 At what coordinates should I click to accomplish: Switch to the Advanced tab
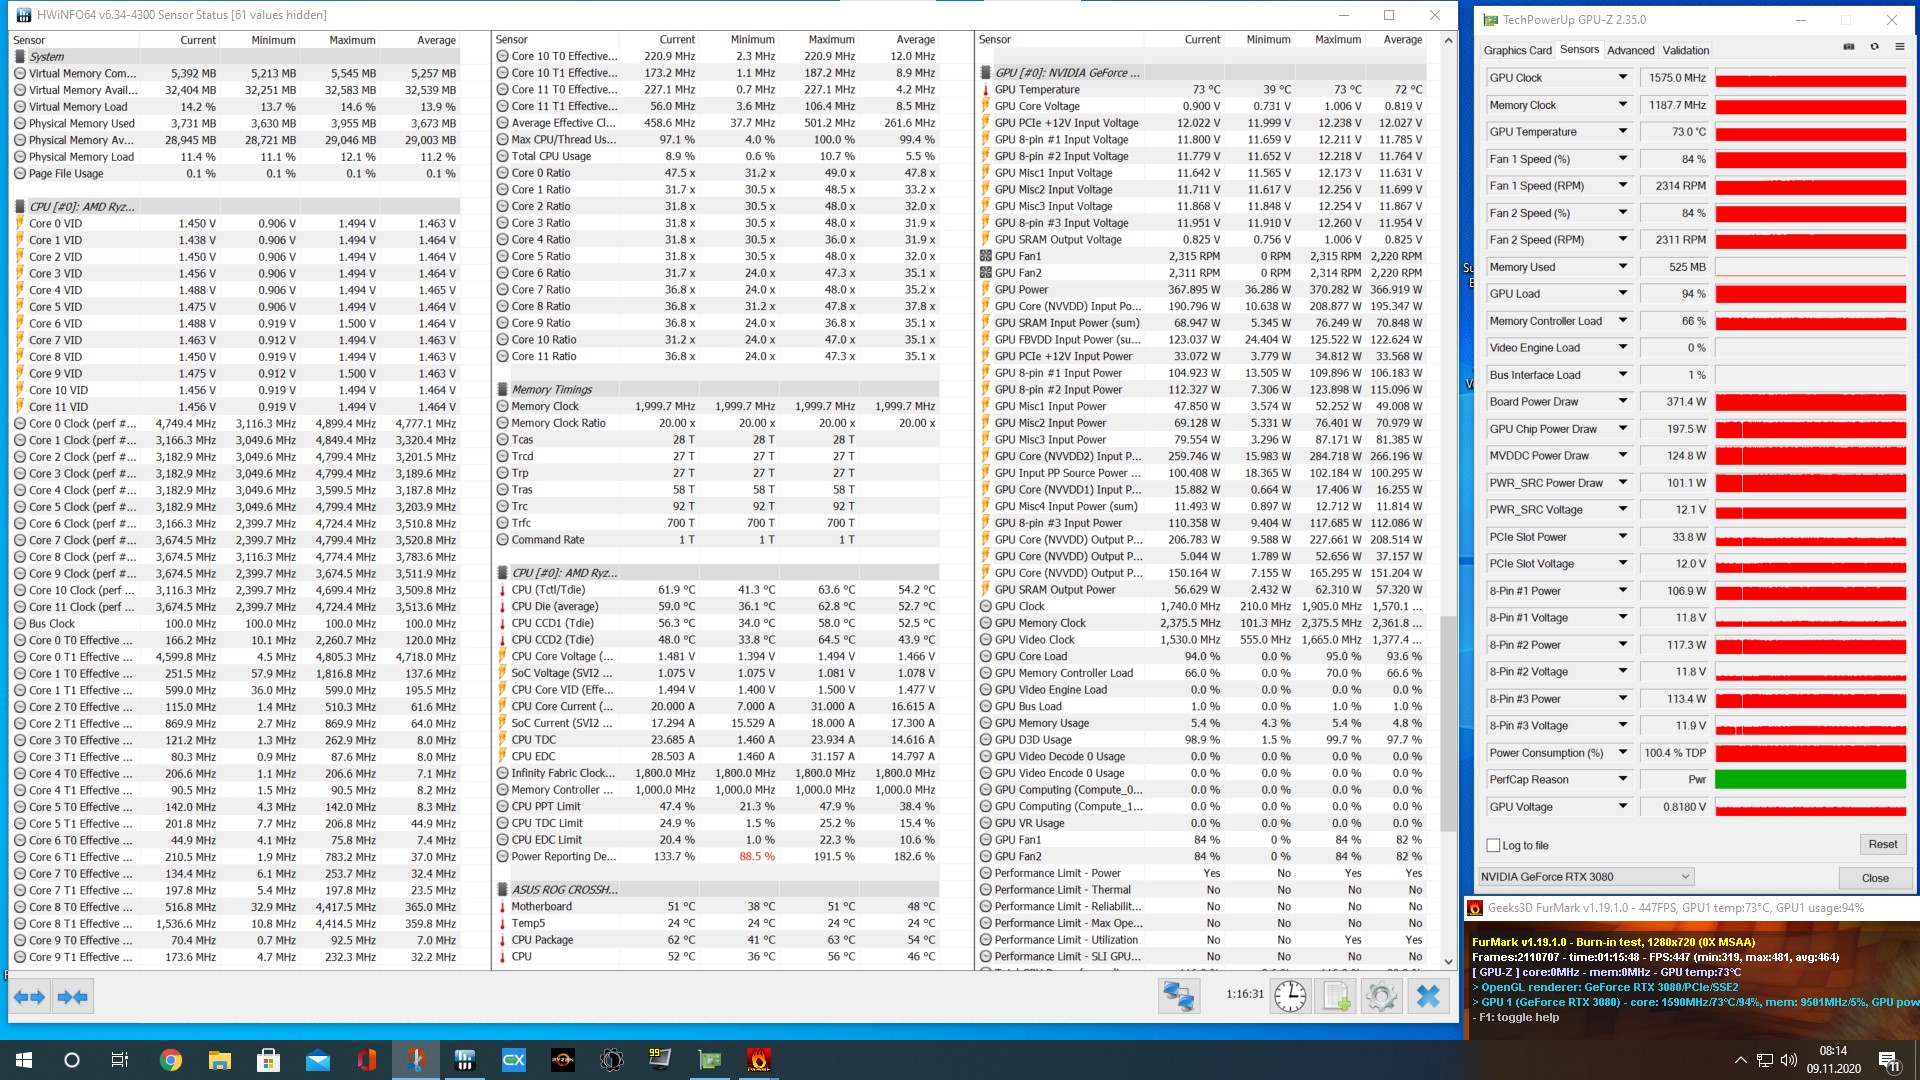(x=1630, y=50)
